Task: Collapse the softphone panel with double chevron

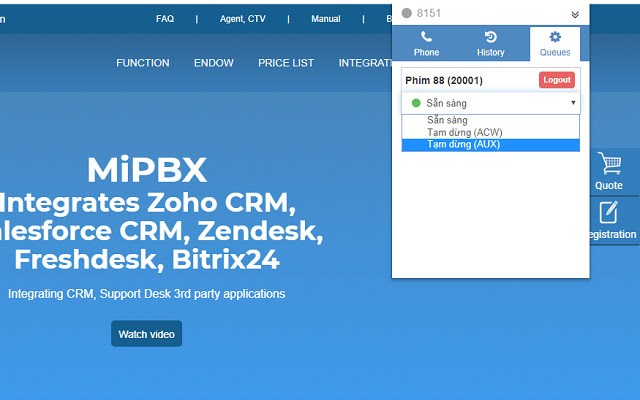Action: pos(575,15)
